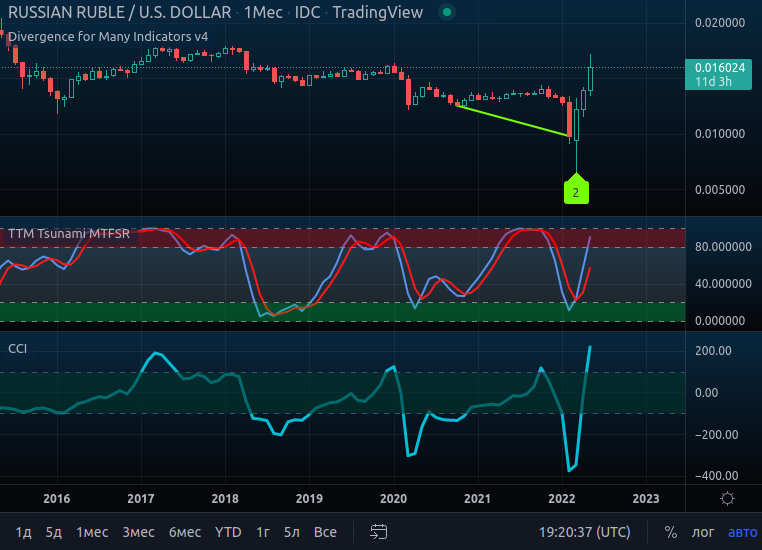Open timezone menu at 19:20:37 (UTC)
The width and height of the screenshot is (762, 550).
tap(585, 533)
